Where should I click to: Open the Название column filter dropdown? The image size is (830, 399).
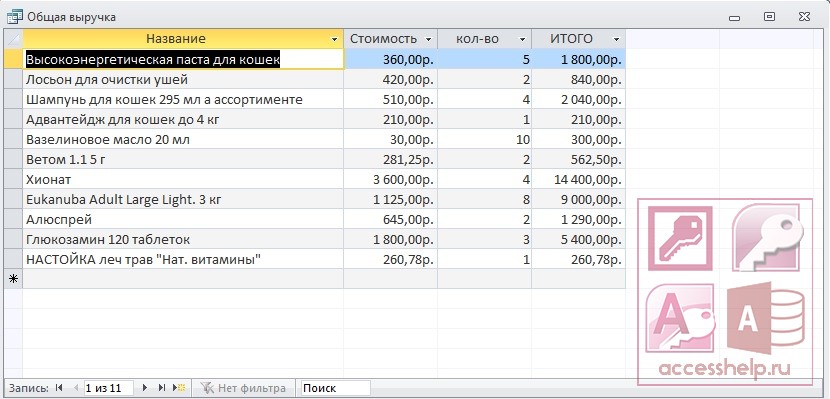[334, 39]
